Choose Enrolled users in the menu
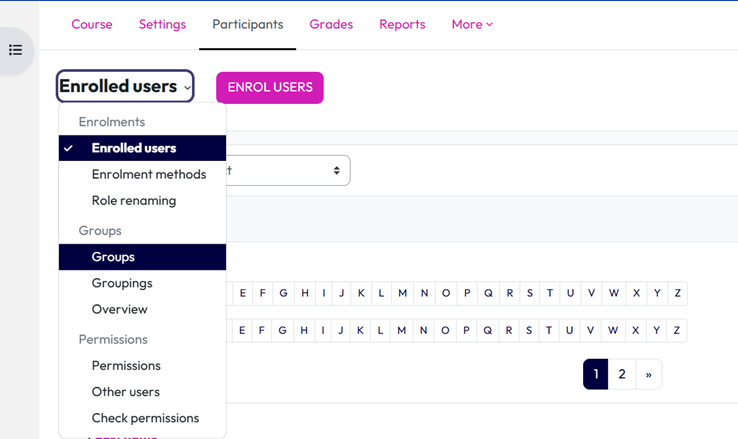This screenshot has width=738, height=439. click(x=142, y=148)
